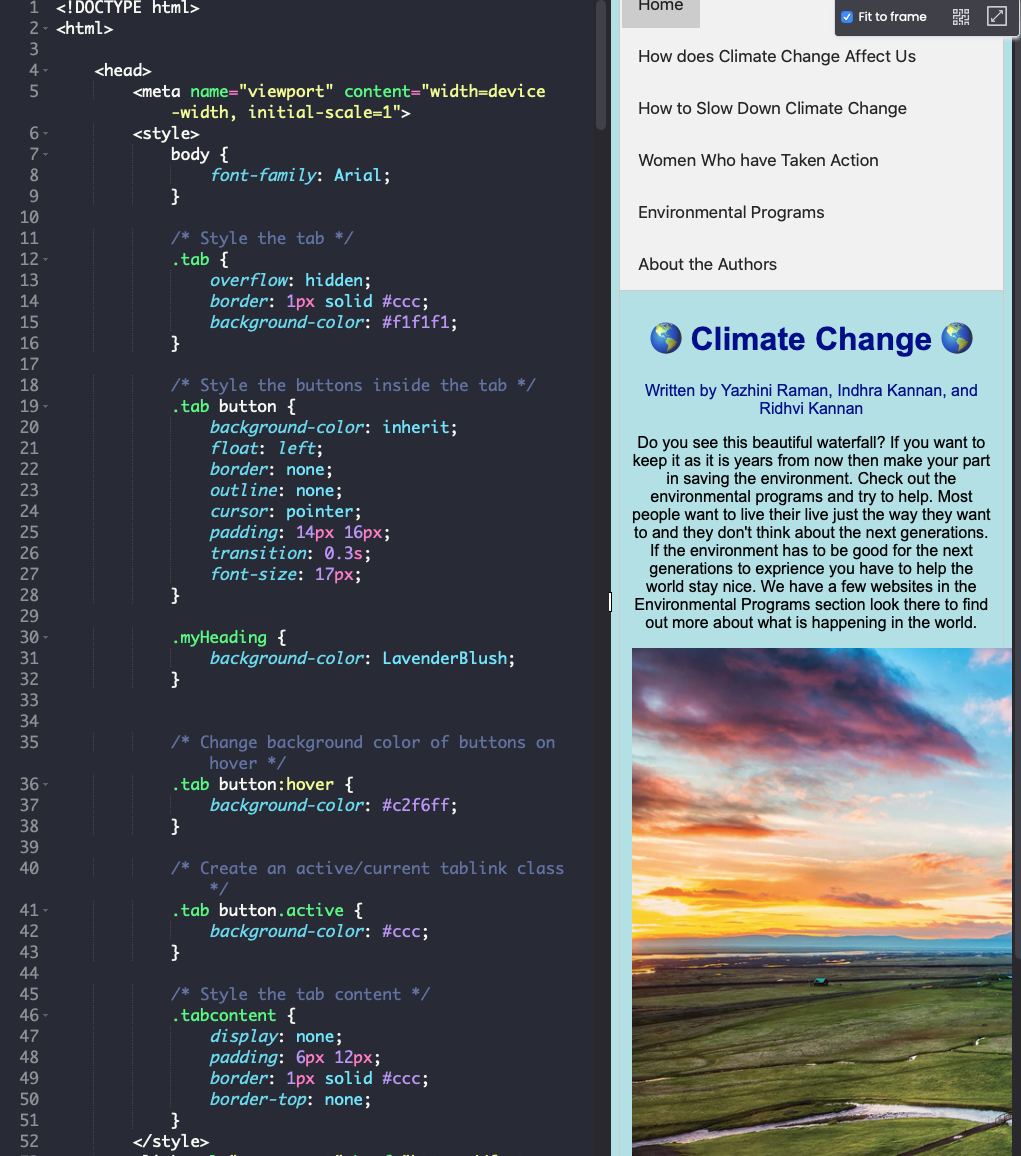Collapse the html tag fold arrow on line 2
Viewport: 1021px width, 1156px height.
click(46, 29)
